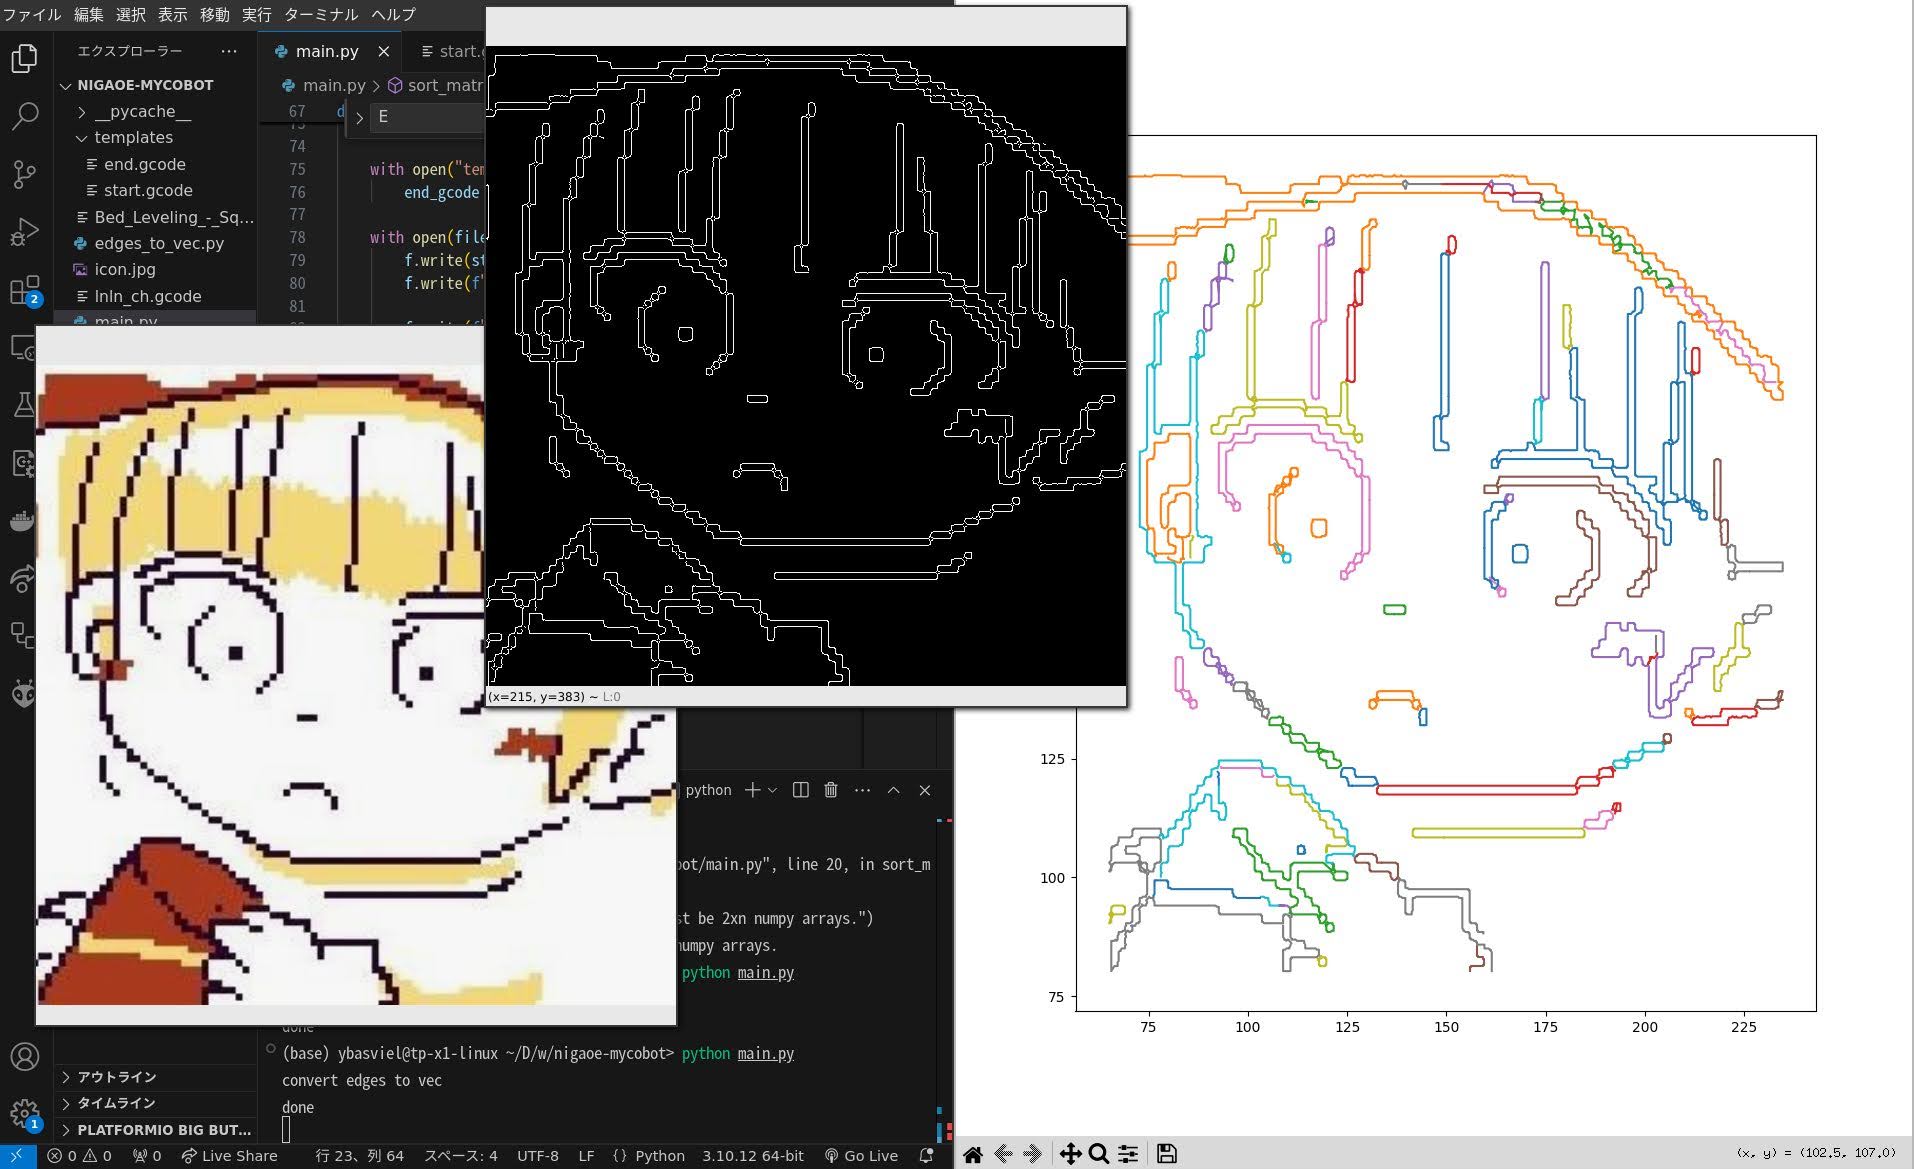Open the 表示 menu
The height and width of the screenshot is (1169, 1914).
[x=172, y=14]
